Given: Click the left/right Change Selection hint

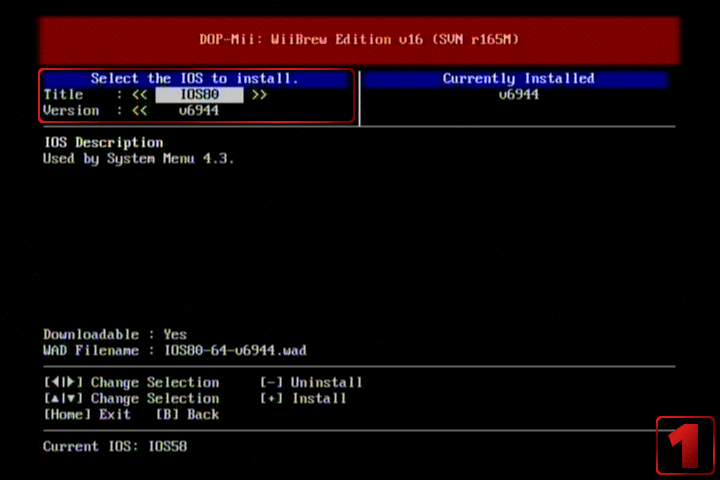Looking at the screenshot, I should point(131,382).
